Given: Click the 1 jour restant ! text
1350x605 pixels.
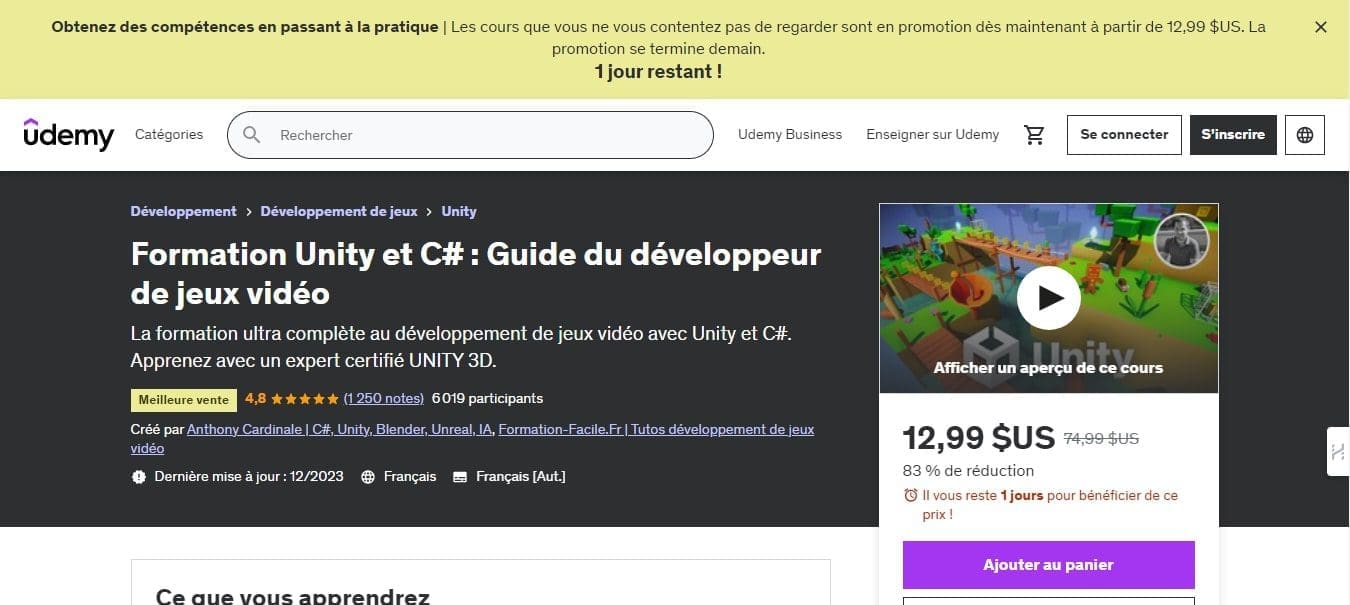Looking at the screenshot, I should pyautogui.click(x=658, y=71).
